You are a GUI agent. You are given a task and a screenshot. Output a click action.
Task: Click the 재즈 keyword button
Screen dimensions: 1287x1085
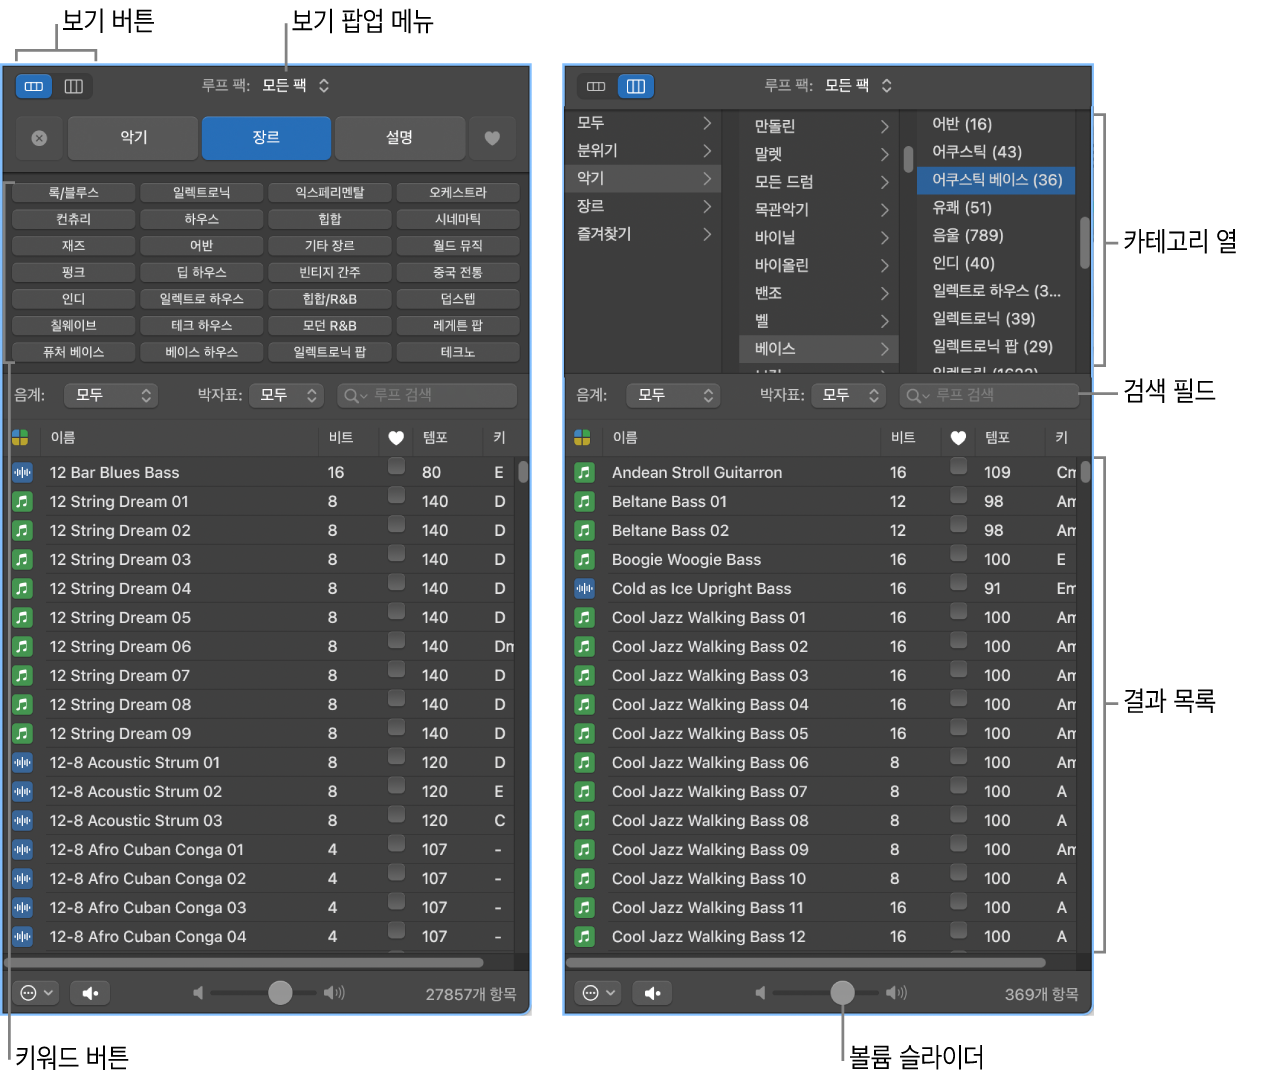pyautogui.click(x=74, y=245)
